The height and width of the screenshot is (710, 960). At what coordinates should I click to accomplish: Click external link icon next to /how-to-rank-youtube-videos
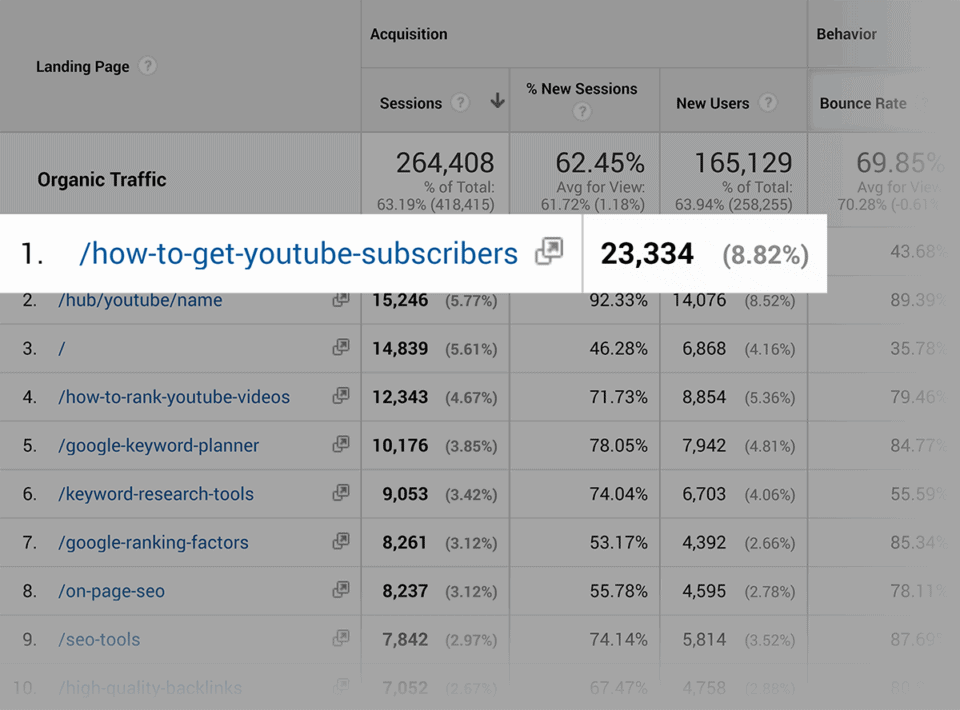click(341, 396)
